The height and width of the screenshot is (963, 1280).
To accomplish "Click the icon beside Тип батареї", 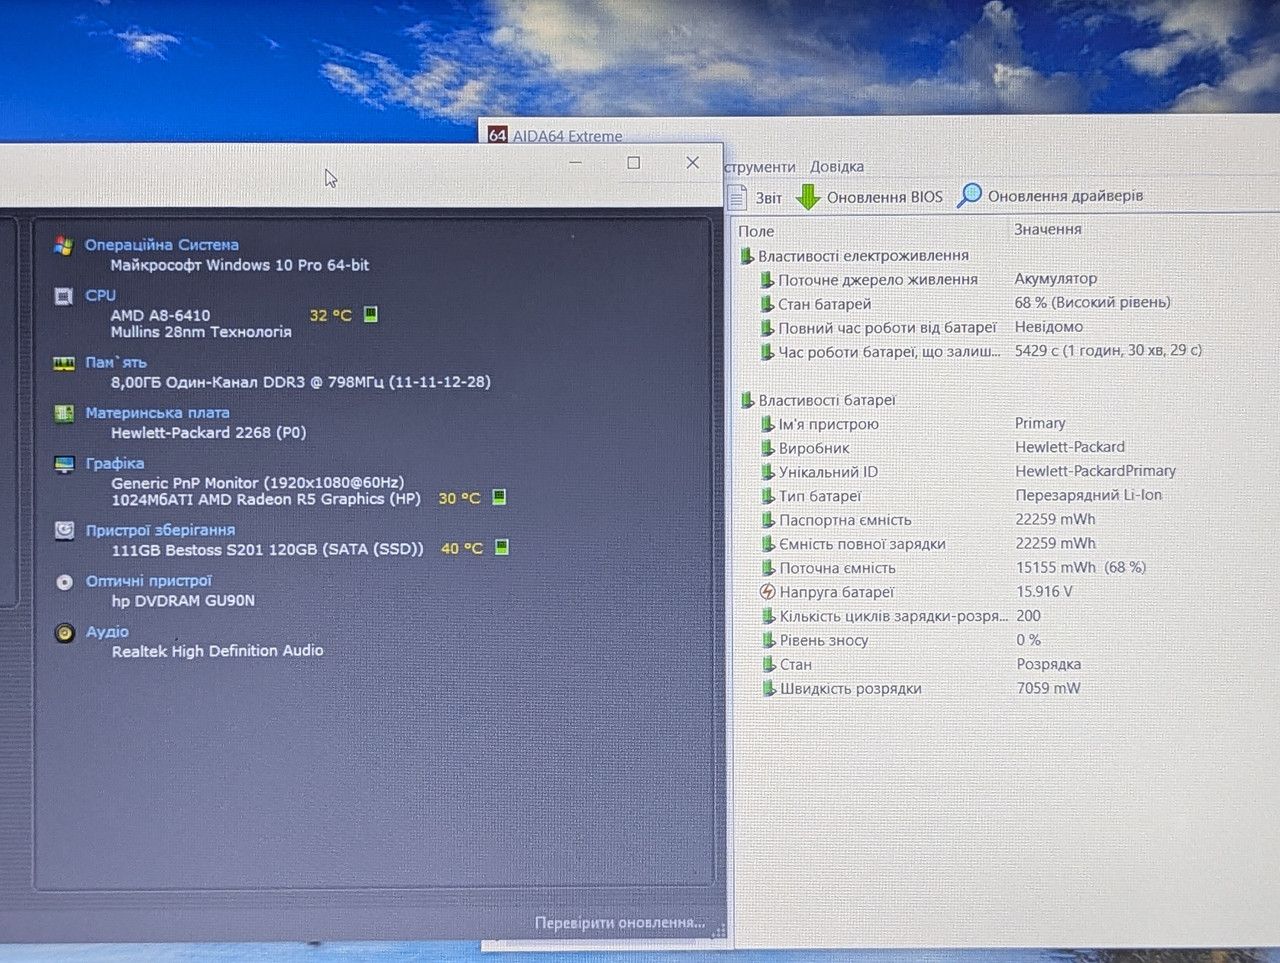I will [767, 496].
